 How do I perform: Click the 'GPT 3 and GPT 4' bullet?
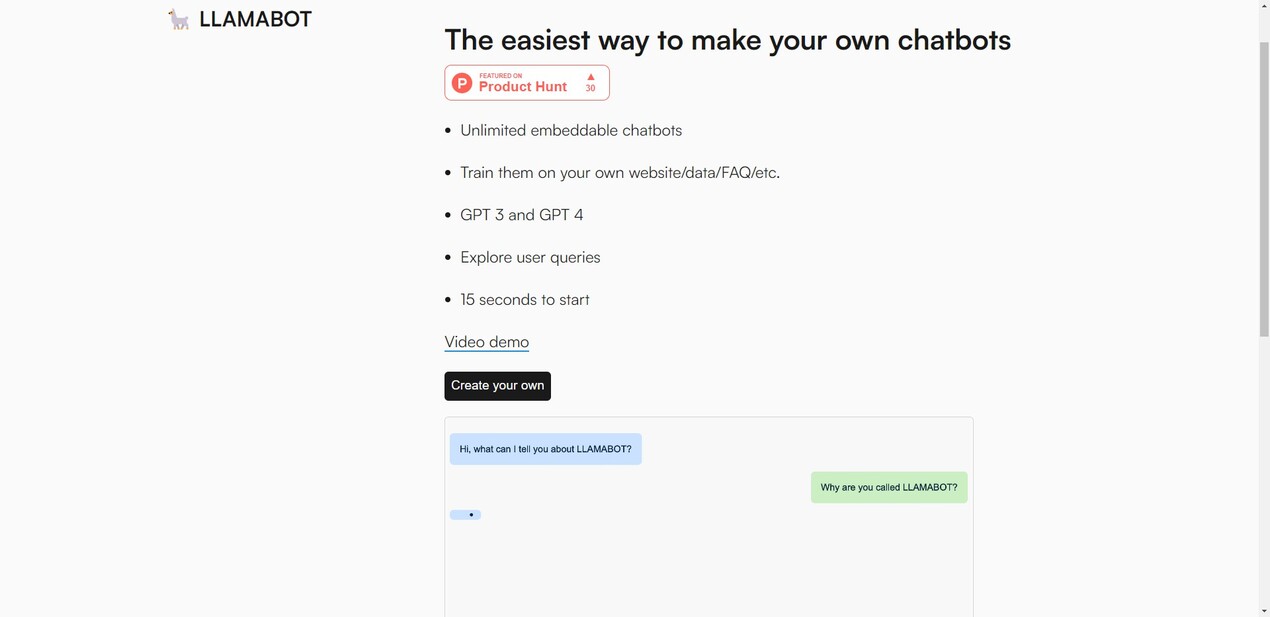[x=521, y=215]
